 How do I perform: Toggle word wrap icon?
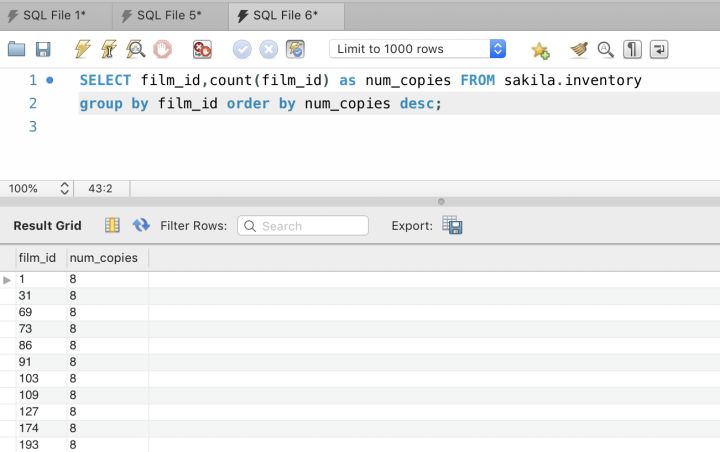[659, 49]
